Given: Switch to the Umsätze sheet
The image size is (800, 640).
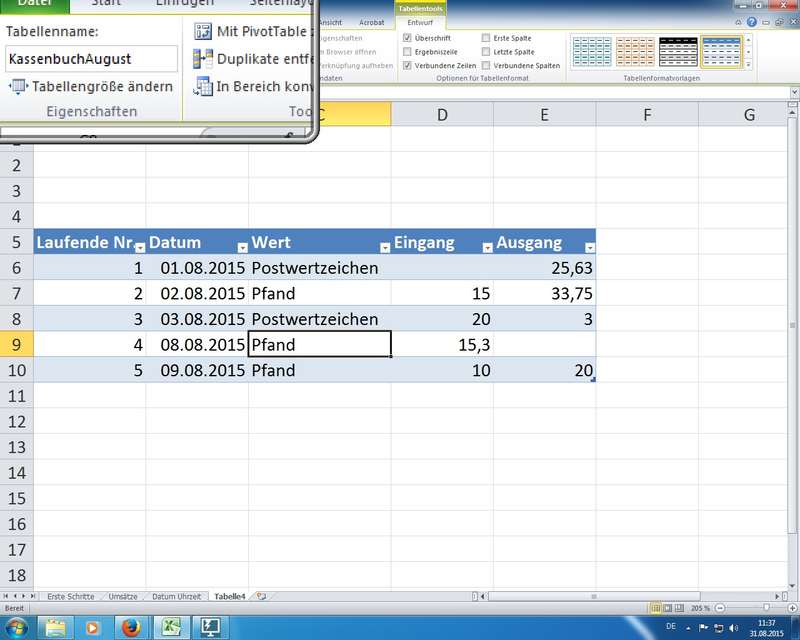Looking at the screenshot, I should [x=123, y=596].
